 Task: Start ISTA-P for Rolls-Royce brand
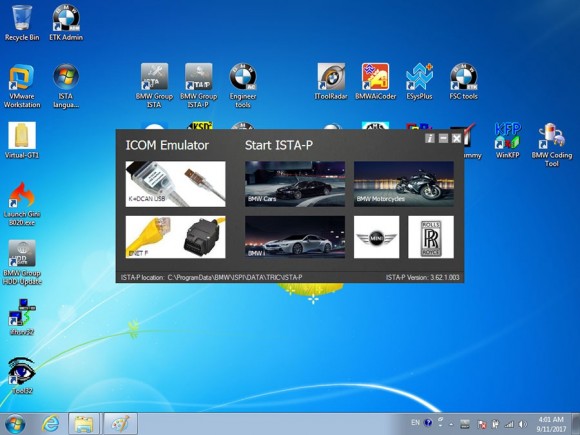point(431,237)
